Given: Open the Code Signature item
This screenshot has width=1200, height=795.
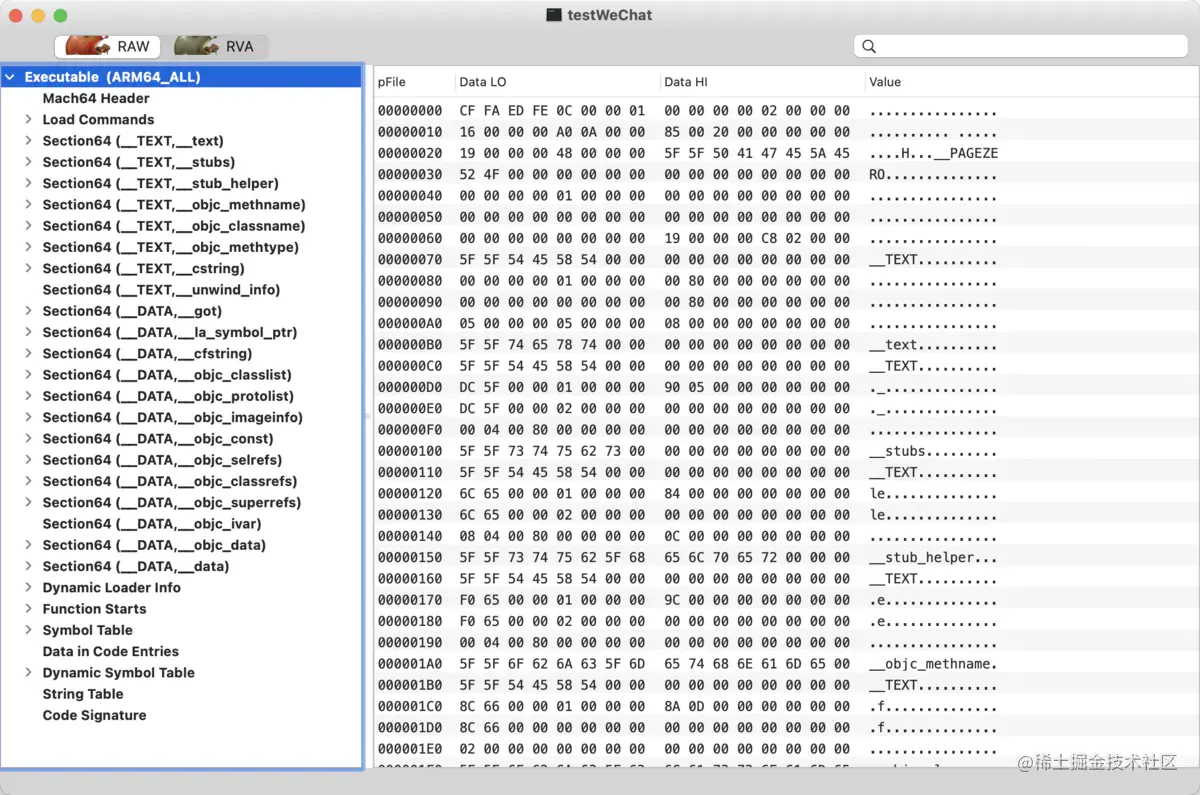Looking at the screenshot, I should tap(94, 716).
